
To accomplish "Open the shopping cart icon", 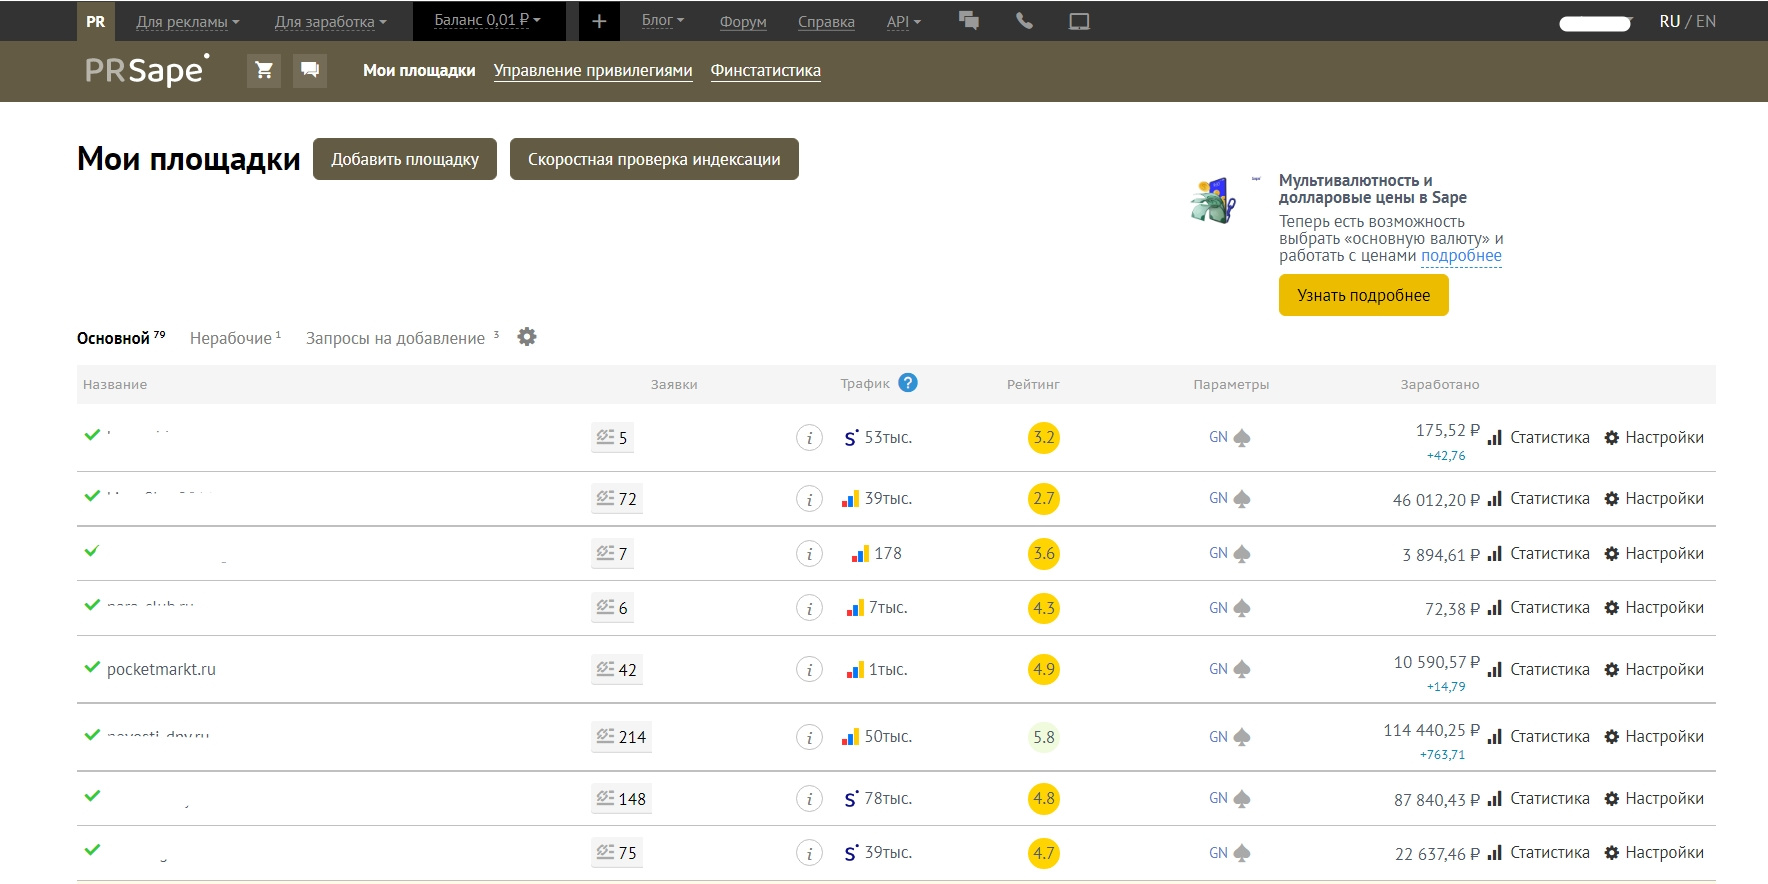I will [264, 70].
